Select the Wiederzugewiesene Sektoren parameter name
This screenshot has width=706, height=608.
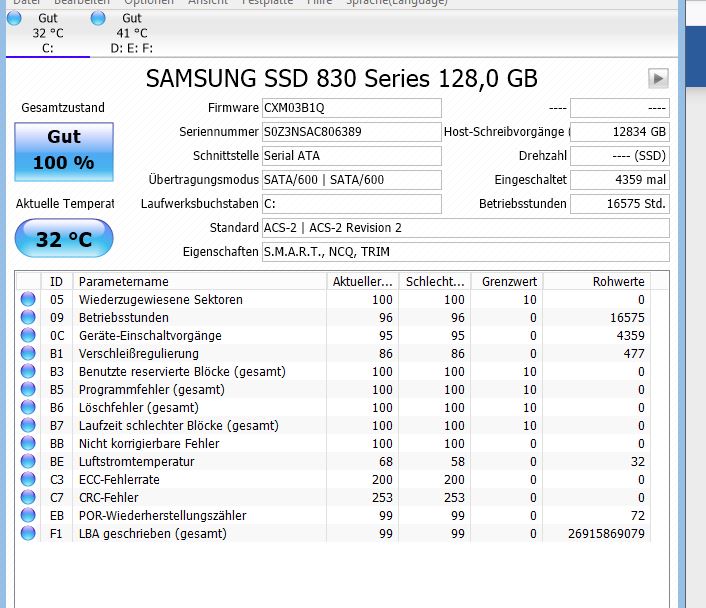[161, 299]
